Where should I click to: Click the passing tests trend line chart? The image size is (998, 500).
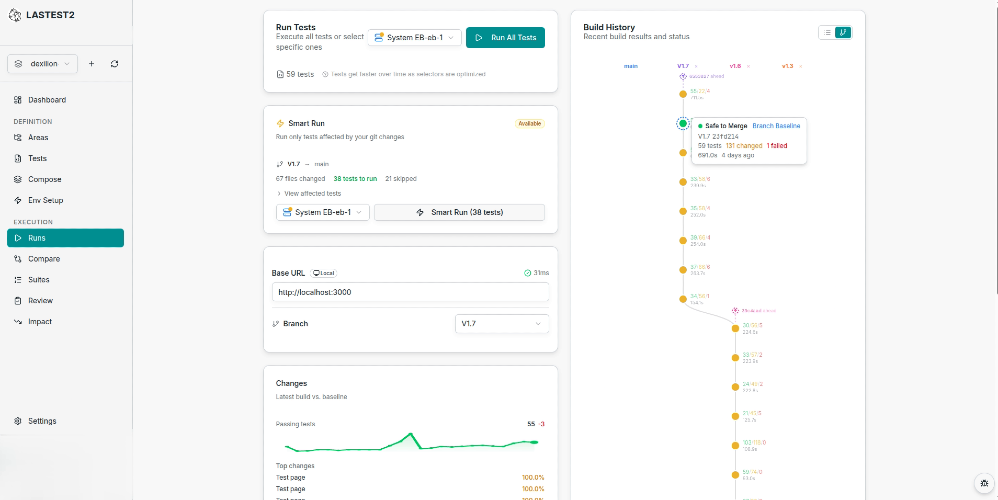(x=411, y=442)
